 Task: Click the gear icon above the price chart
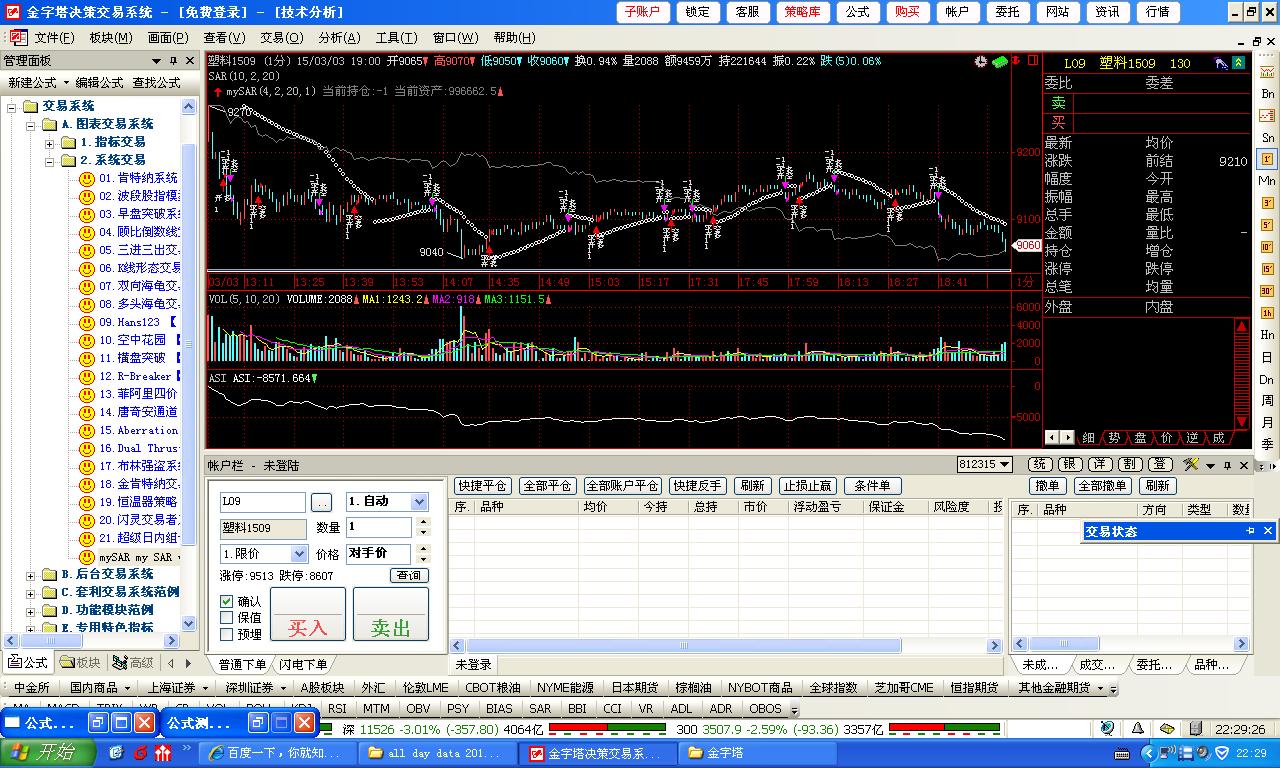click(x=981, y=62)
